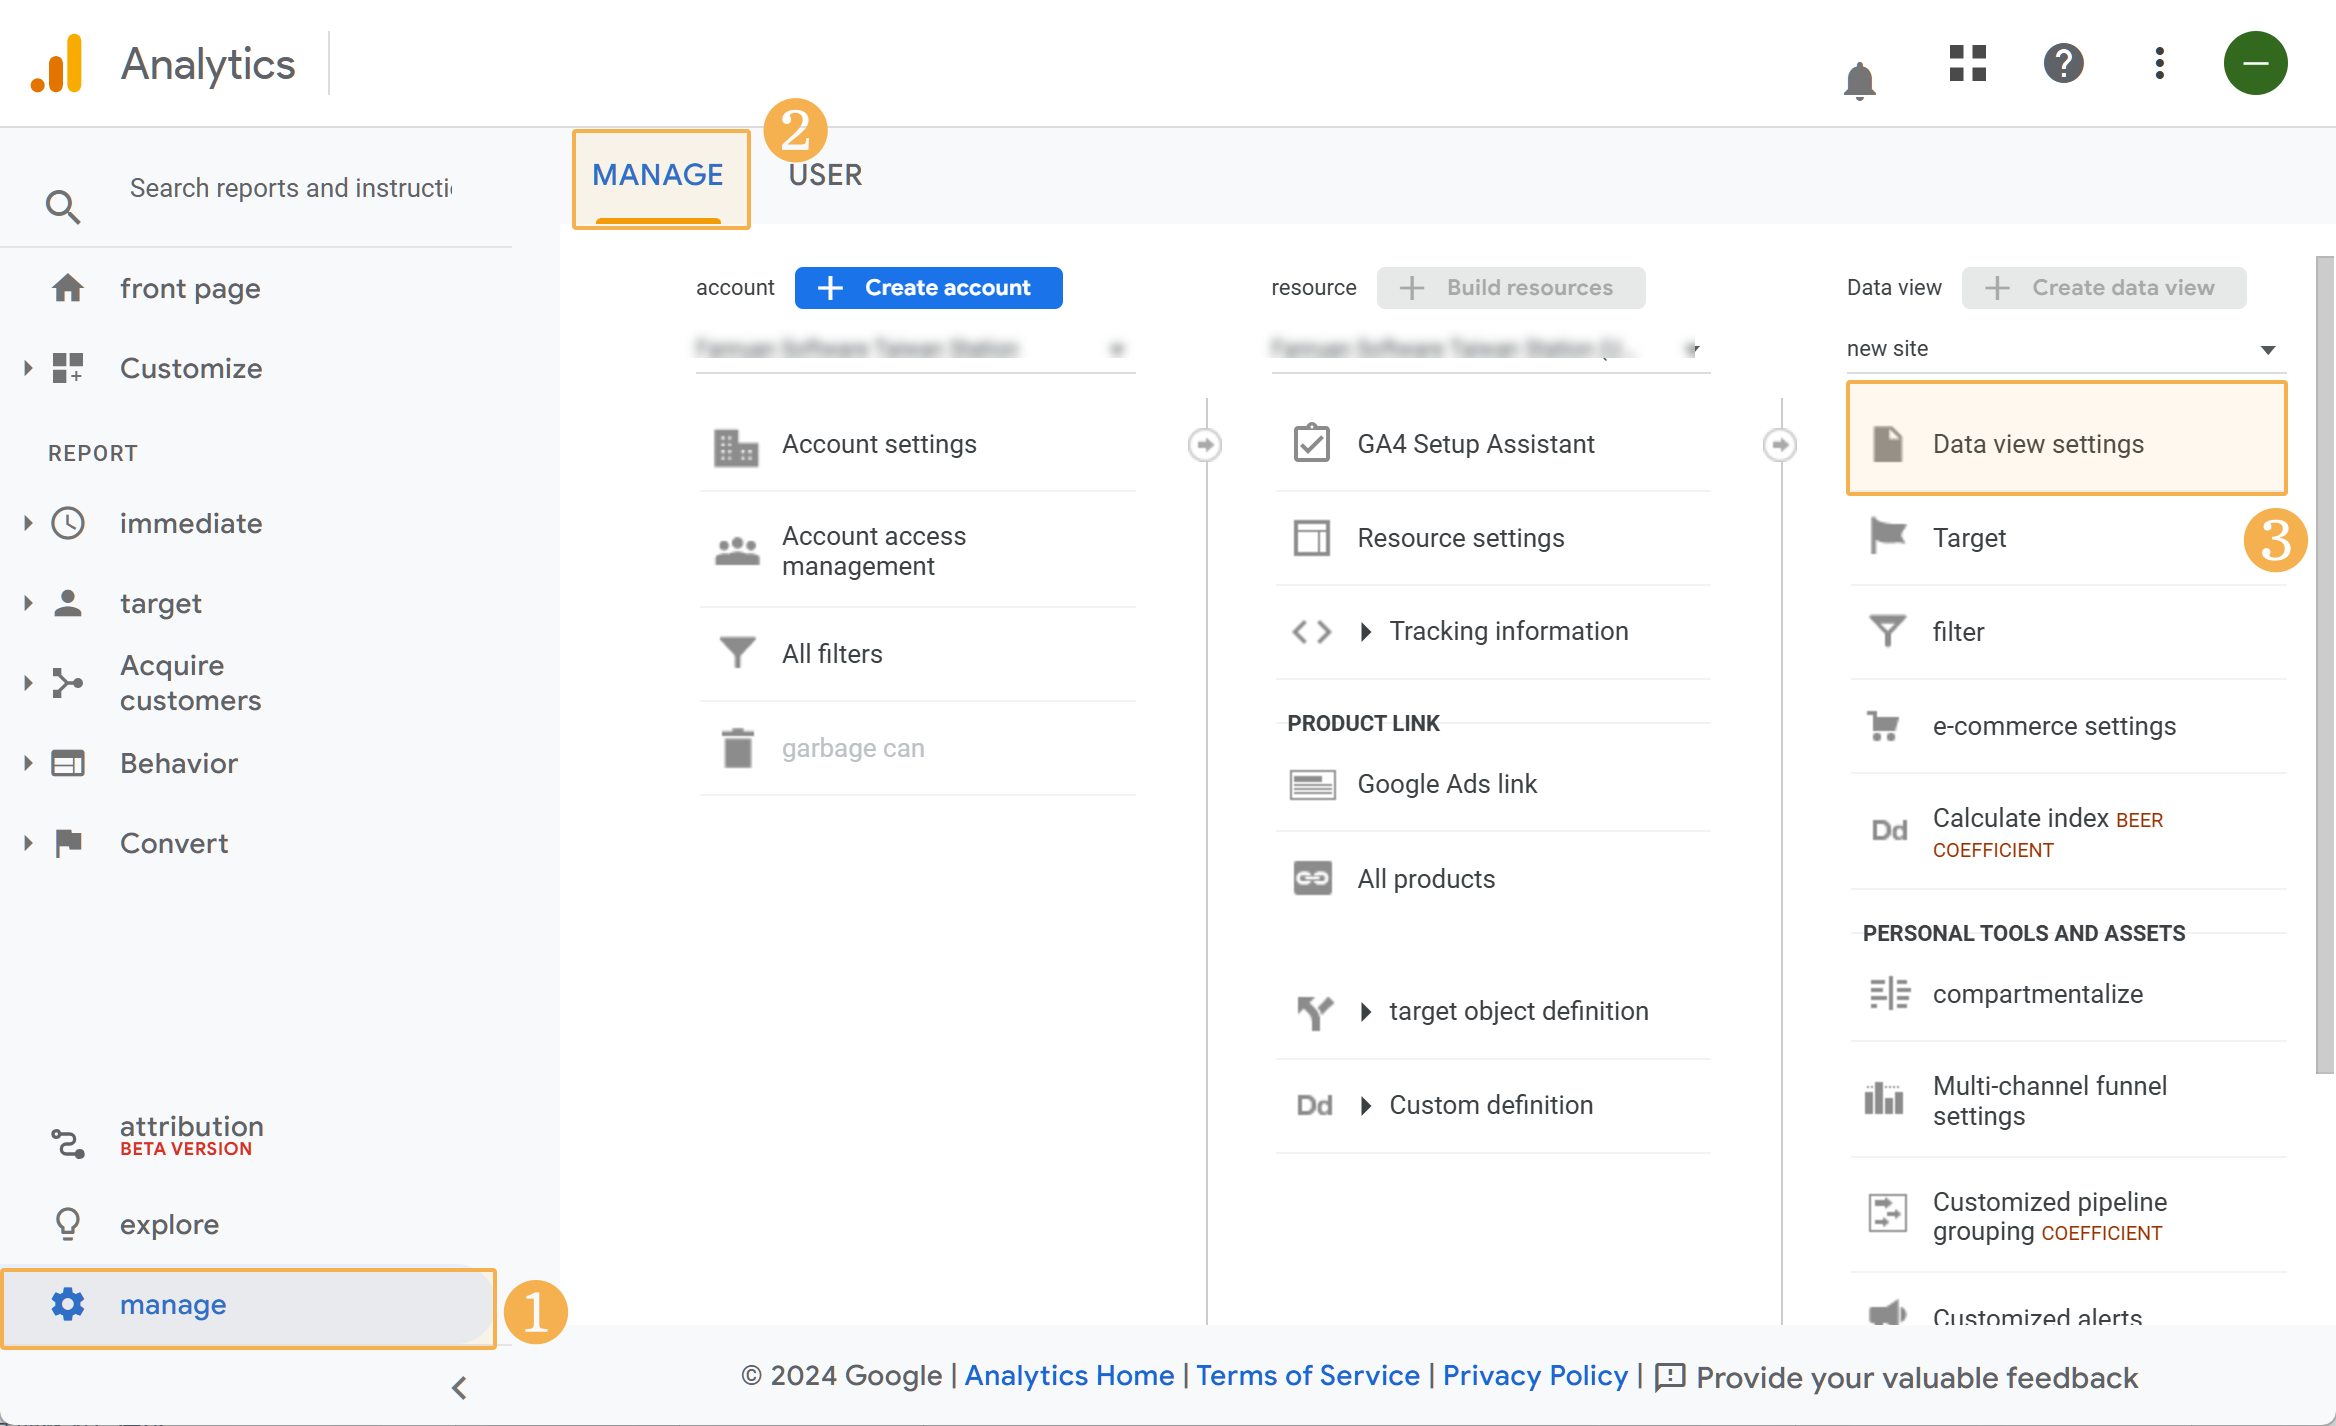The image size is (2336, 1426).
Task: Collapse the sidebar with the chevron arrow
Action: pyautogui.click(x=459, y=1388)
